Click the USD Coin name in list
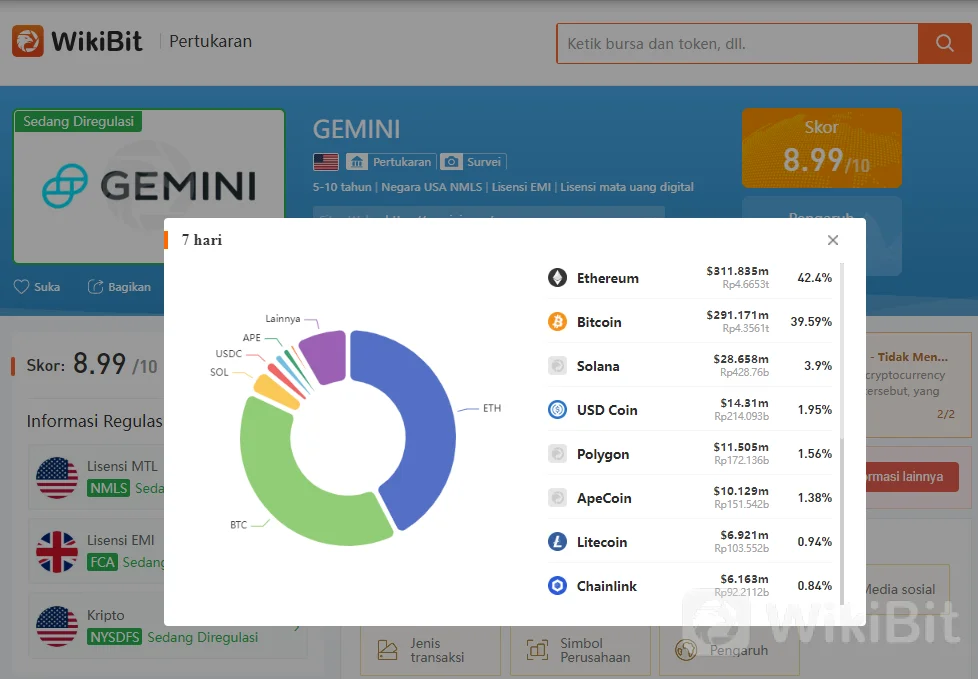 point(607,410)
